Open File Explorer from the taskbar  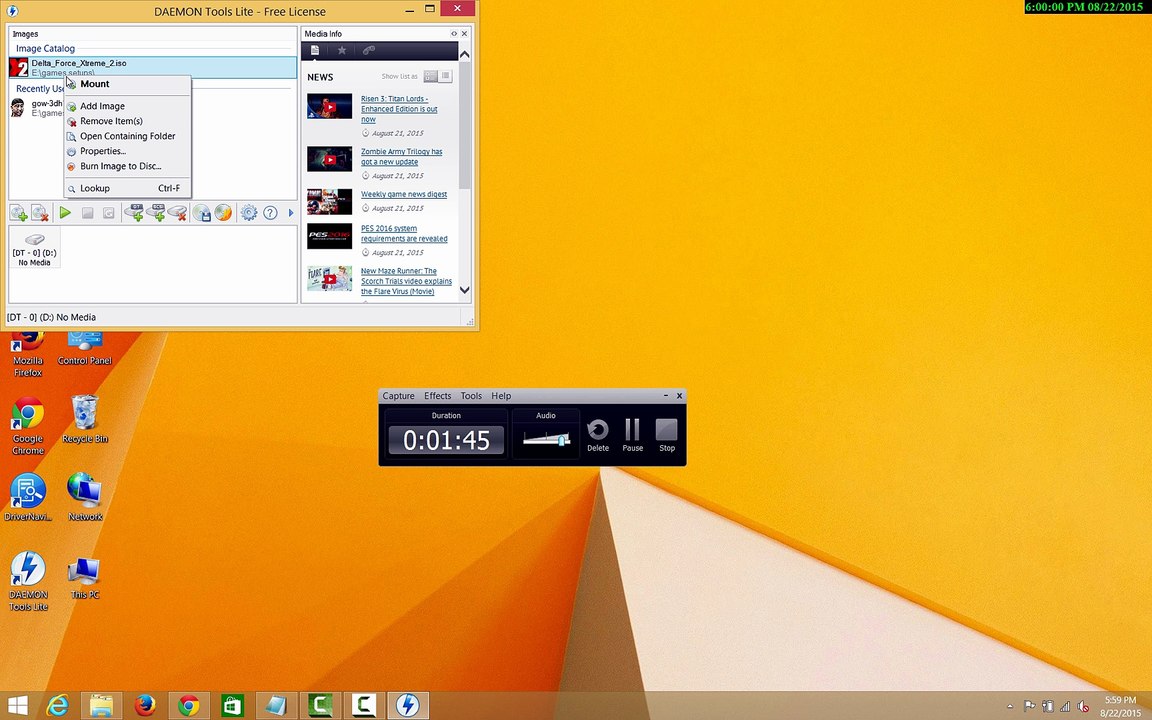[101, 706]
